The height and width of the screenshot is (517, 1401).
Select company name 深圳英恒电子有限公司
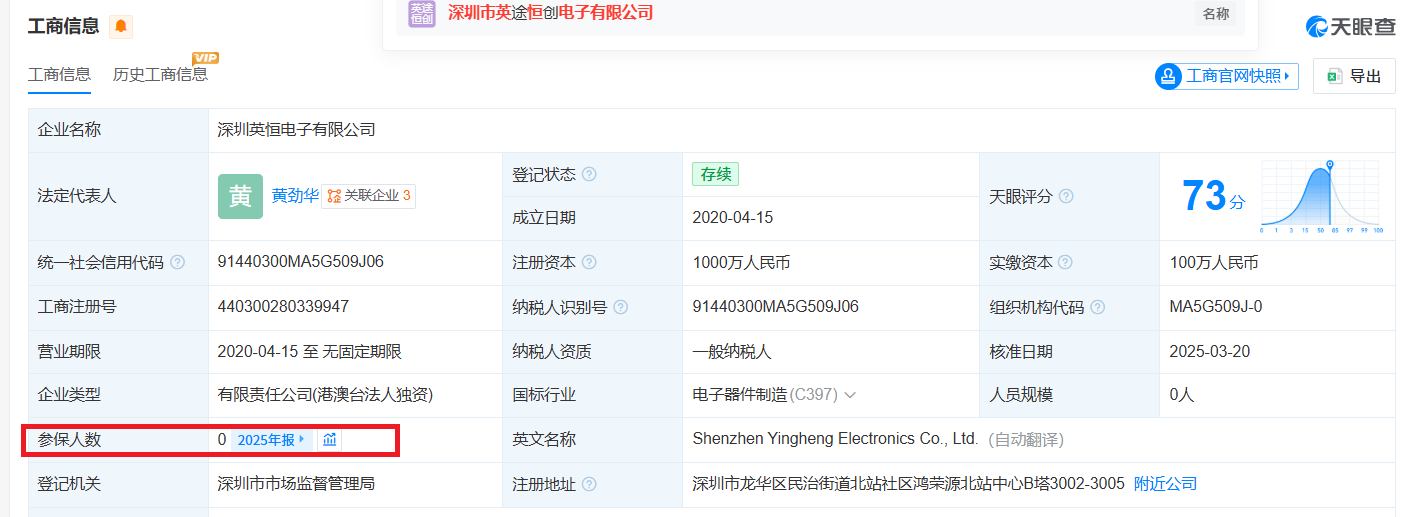point(296,130)
